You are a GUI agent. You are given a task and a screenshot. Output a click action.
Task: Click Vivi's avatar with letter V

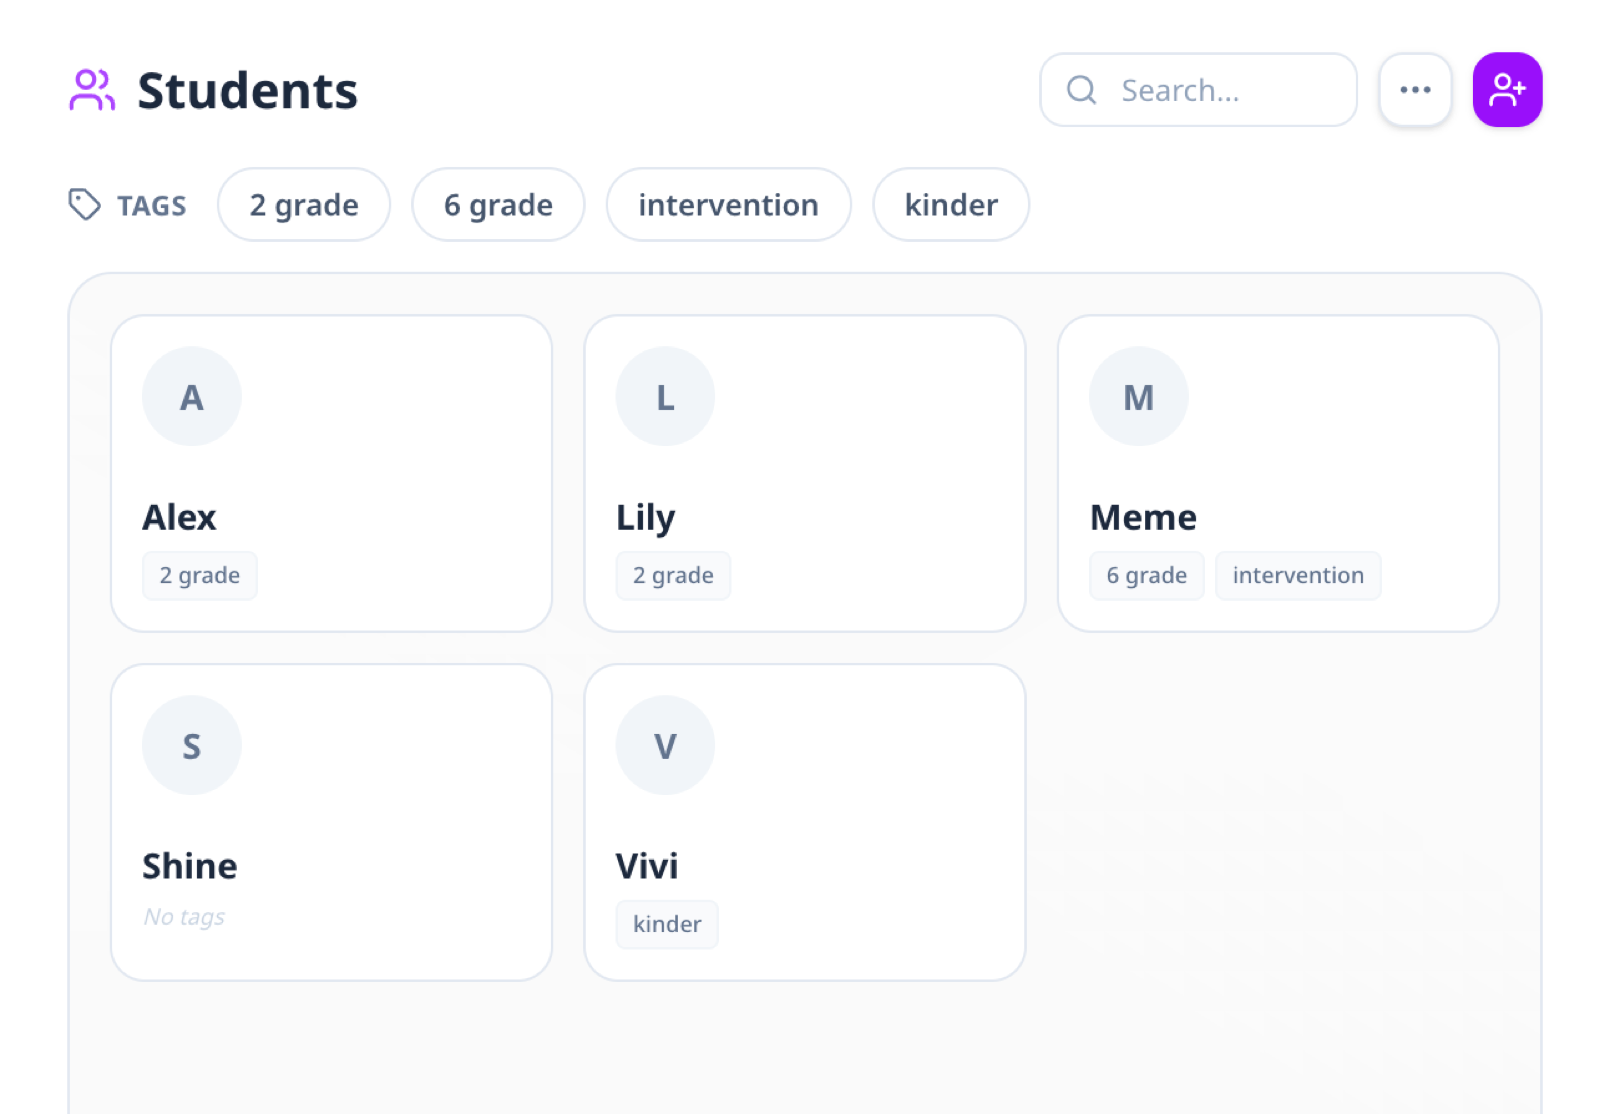tap(665, 745)
